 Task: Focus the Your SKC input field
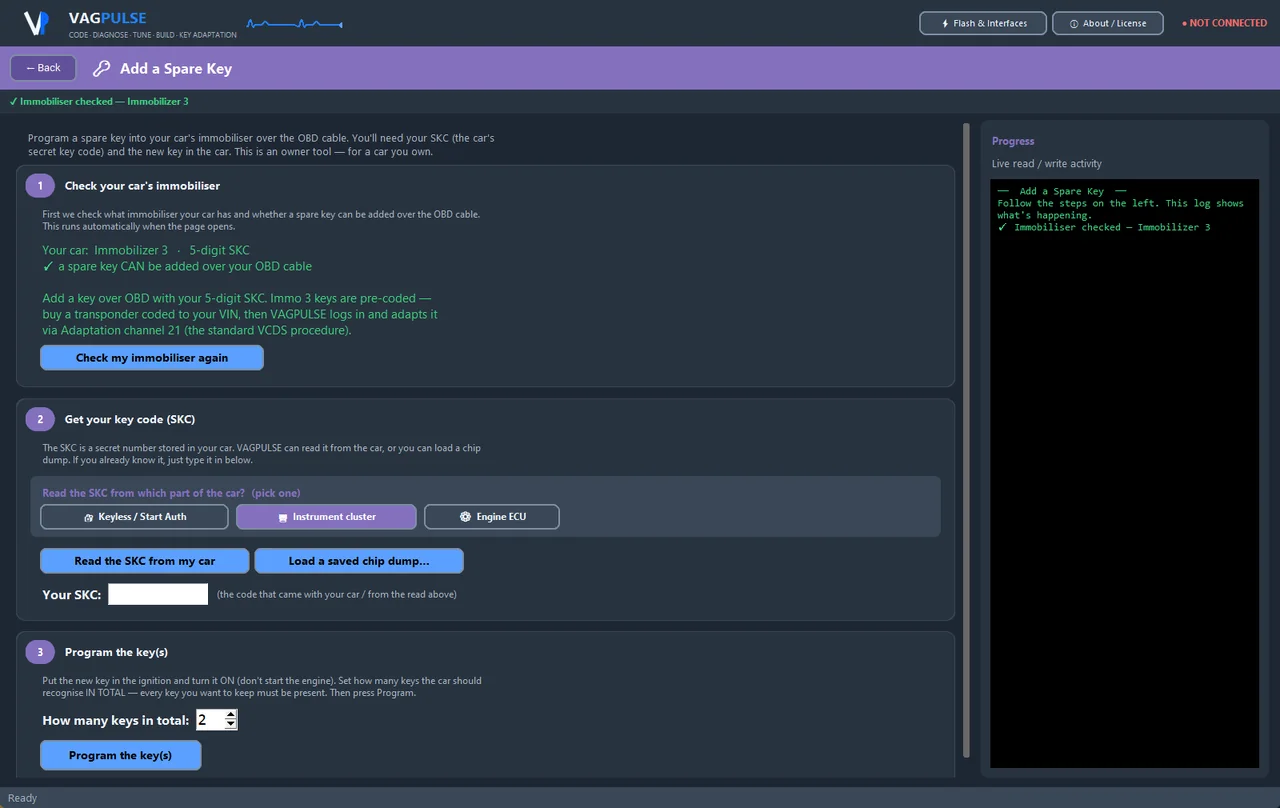tap(158, 594)
